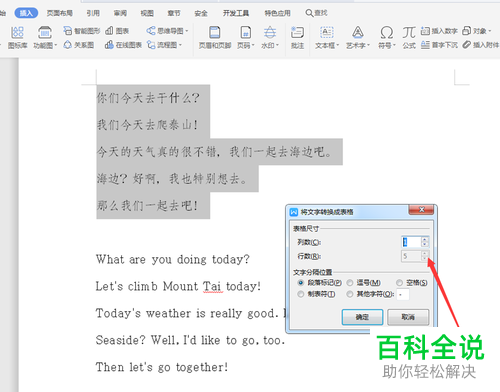Click the line 你们今天去干什么？
The height and width of the screenshot is (392, 500).
[x=148, y=98]
